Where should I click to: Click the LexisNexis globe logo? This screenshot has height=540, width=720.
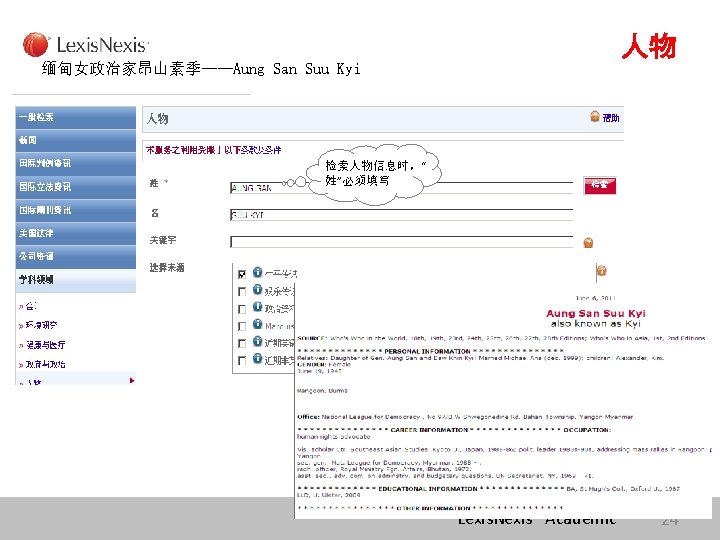35,45
